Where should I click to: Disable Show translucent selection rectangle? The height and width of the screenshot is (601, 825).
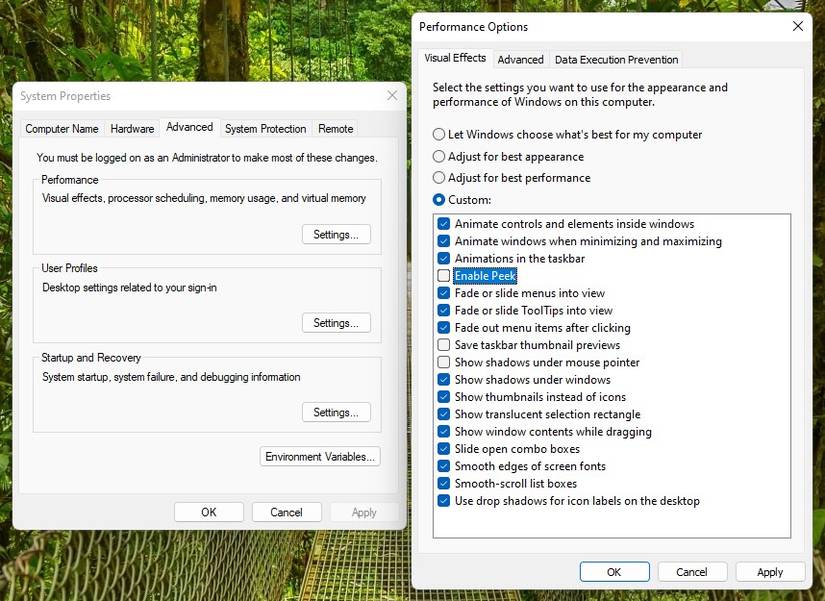coord(444,414)
